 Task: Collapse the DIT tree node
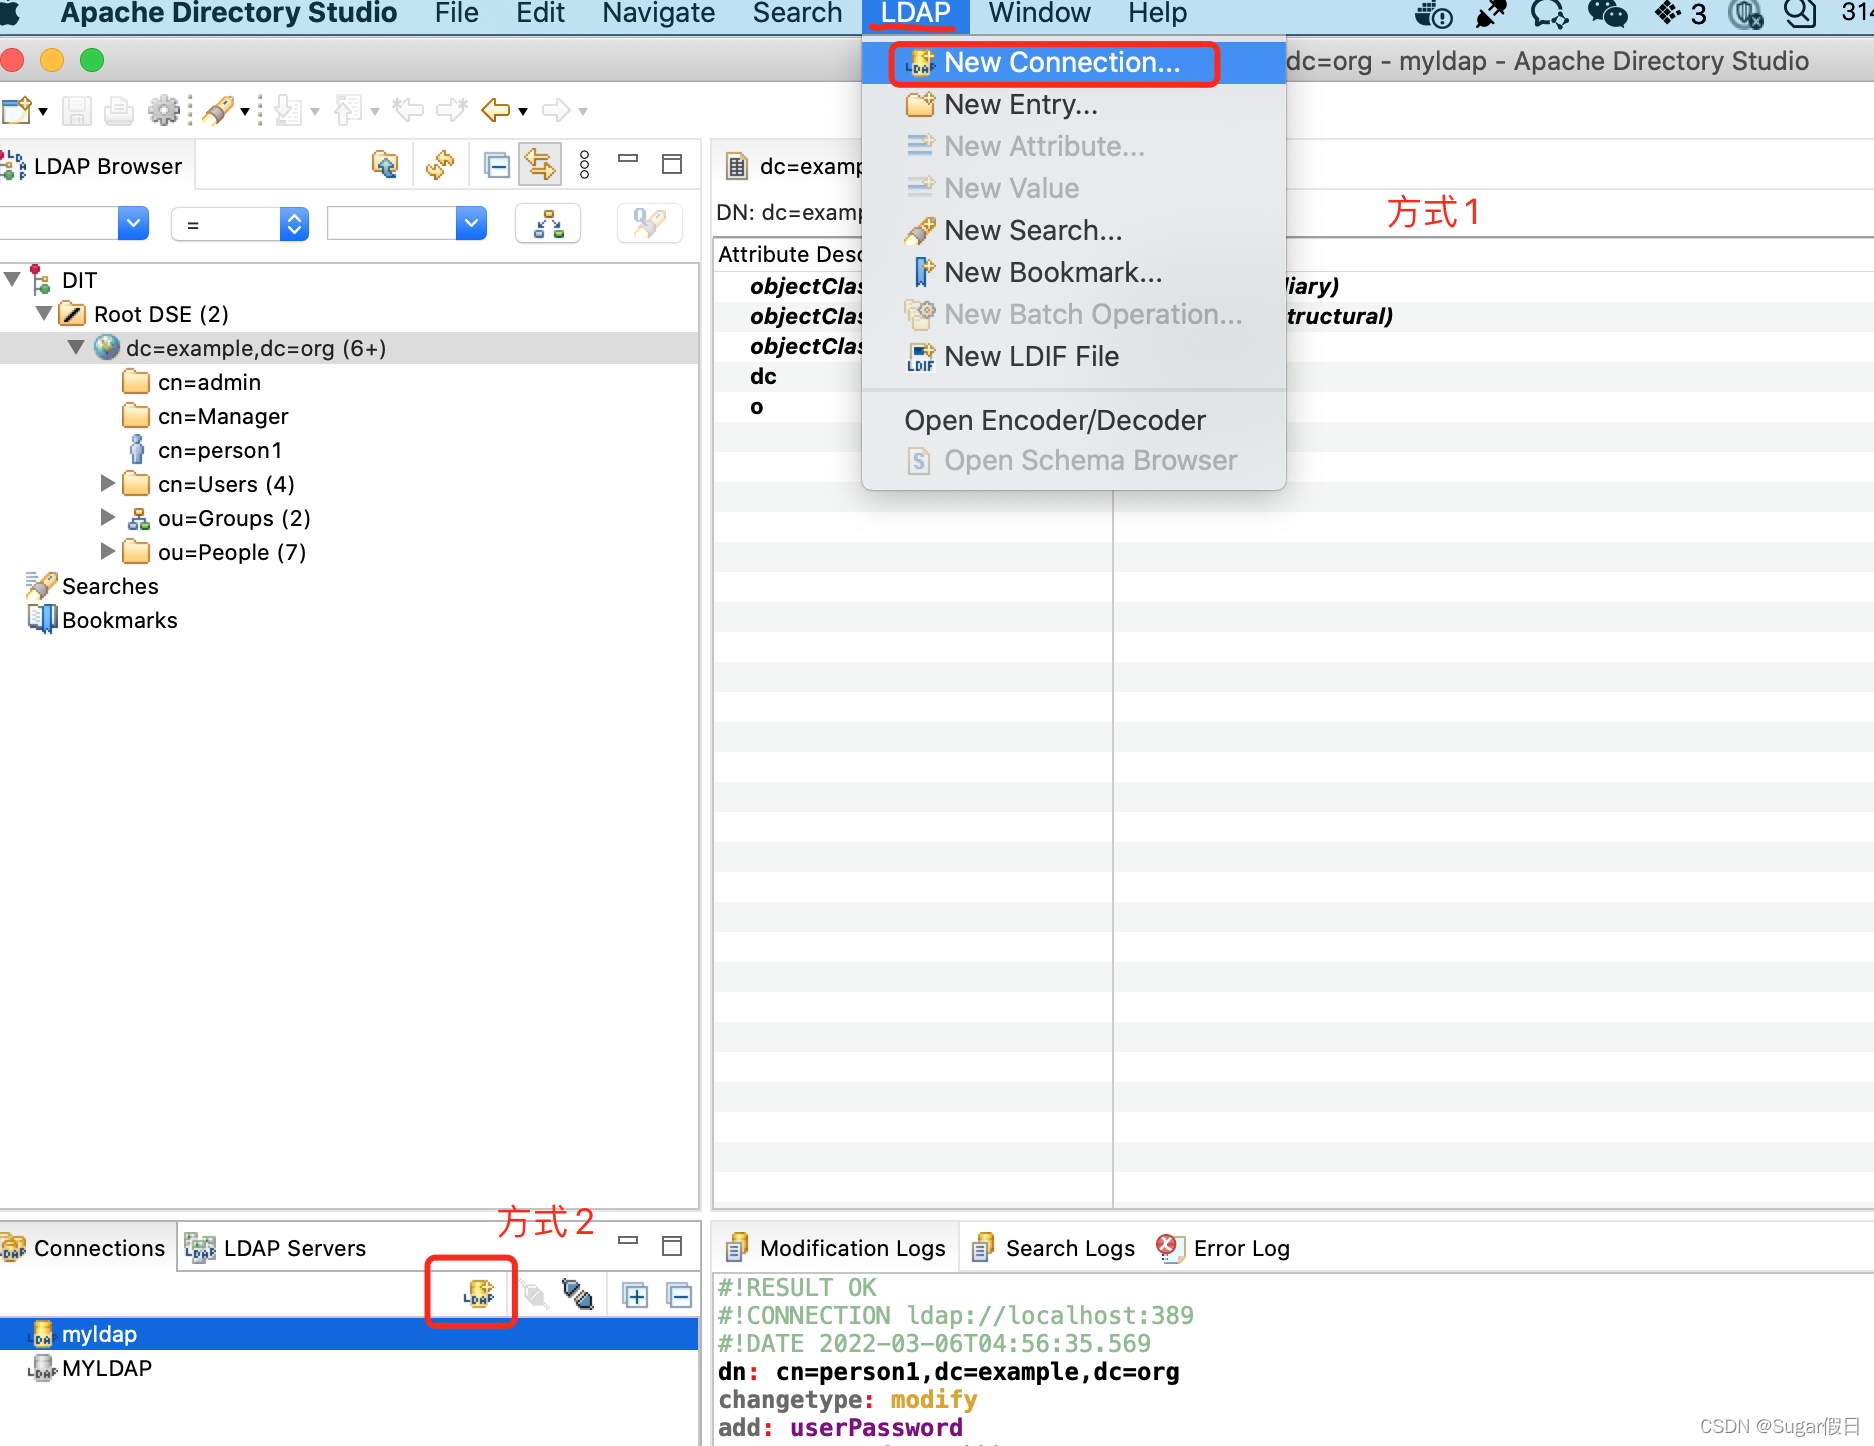(x=12, y=279)
